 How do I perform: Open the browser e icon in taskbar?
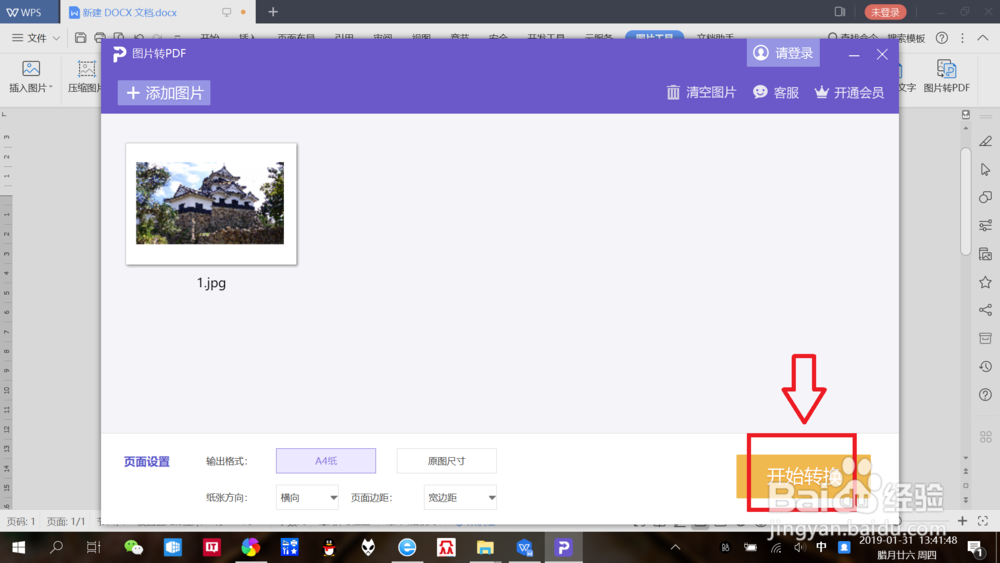click(x=407, y=547)
